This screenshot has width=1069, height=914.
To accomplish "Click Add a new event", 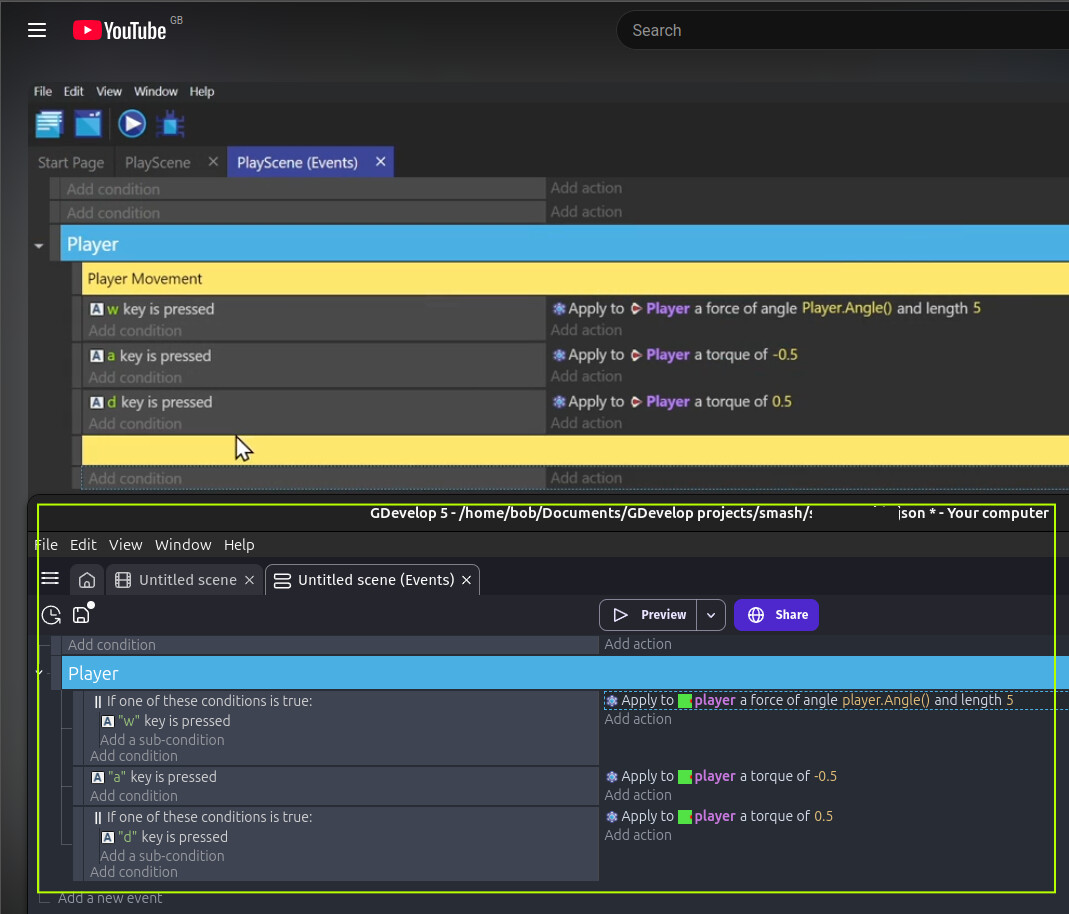I will pos(110,898).
